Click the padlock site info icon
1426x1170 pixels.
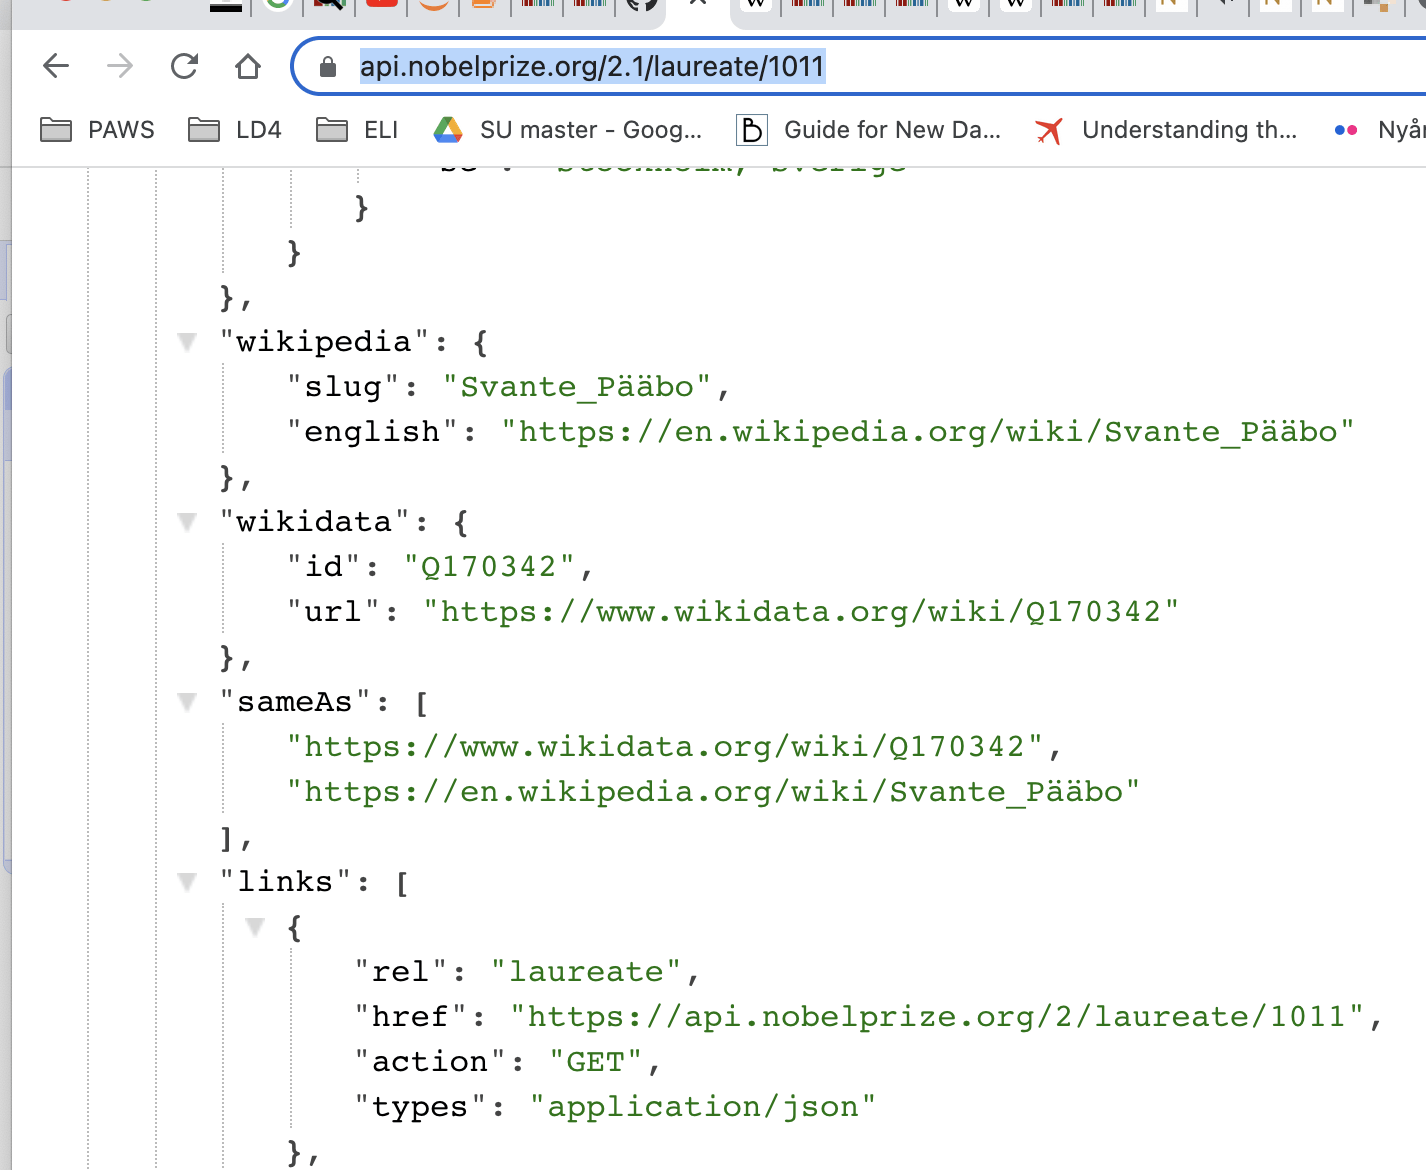tap(327, 67)
